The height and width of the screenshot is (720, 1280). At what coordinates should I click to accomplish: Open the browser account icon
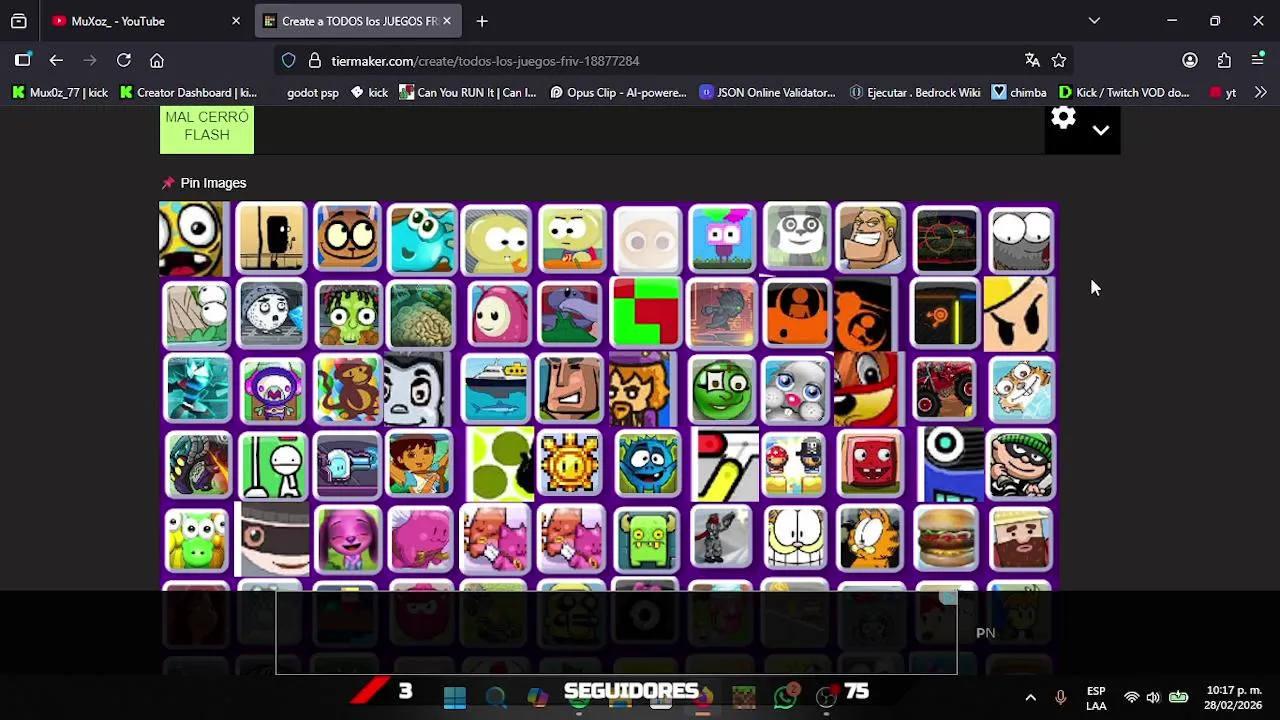click(1190, 60)
